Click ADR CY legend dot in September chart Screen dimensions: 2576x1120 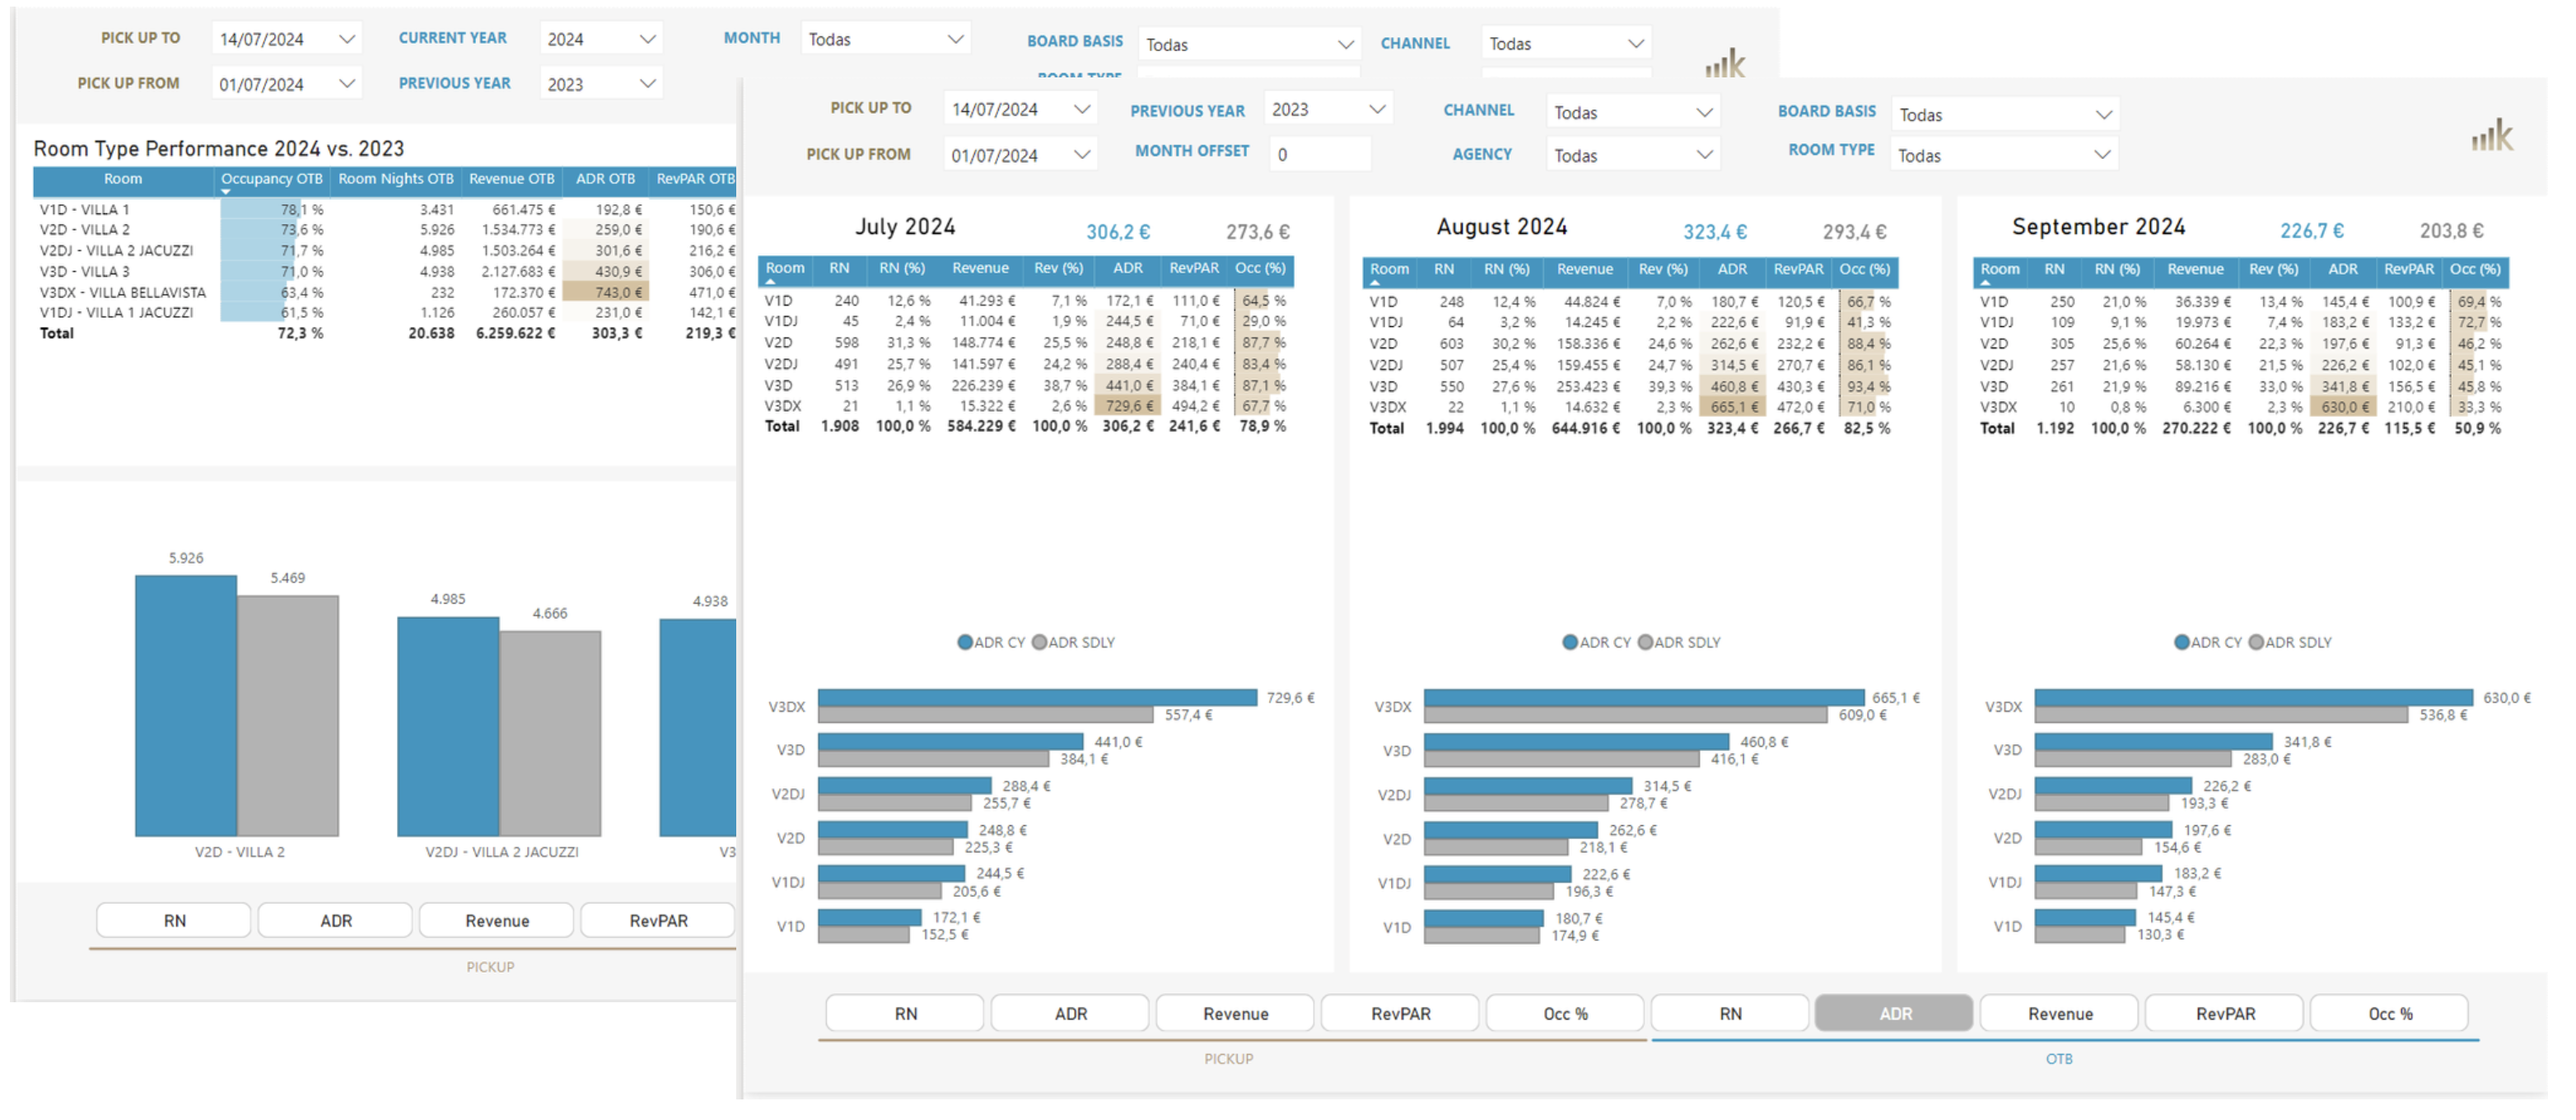click(x=2182, y=642)
